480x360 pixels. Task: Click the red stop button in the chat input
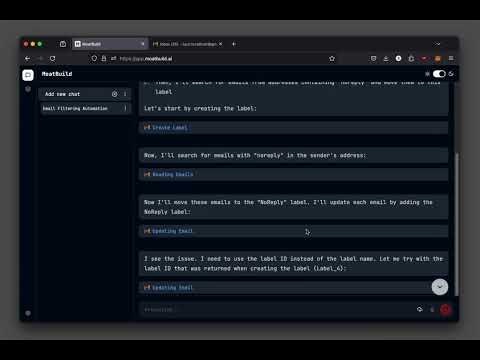click(445, 310)
